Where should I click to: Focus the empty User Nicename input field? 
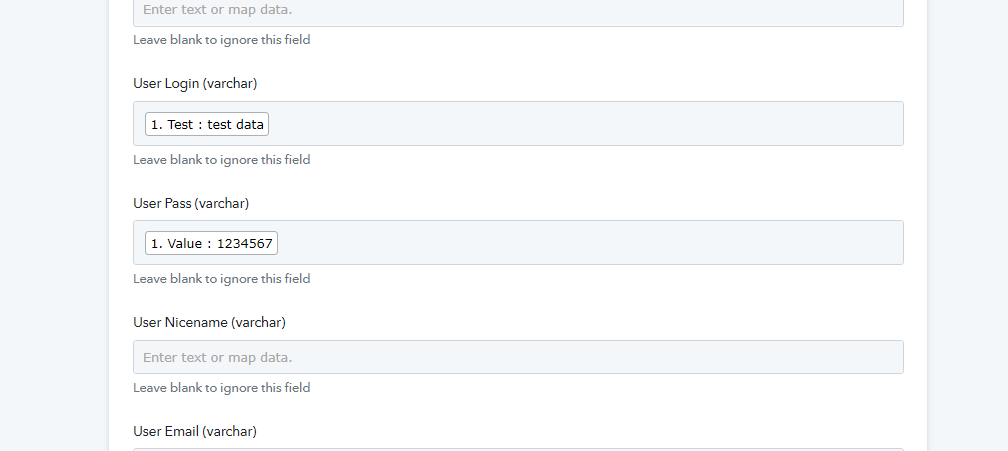coord(518,357)
